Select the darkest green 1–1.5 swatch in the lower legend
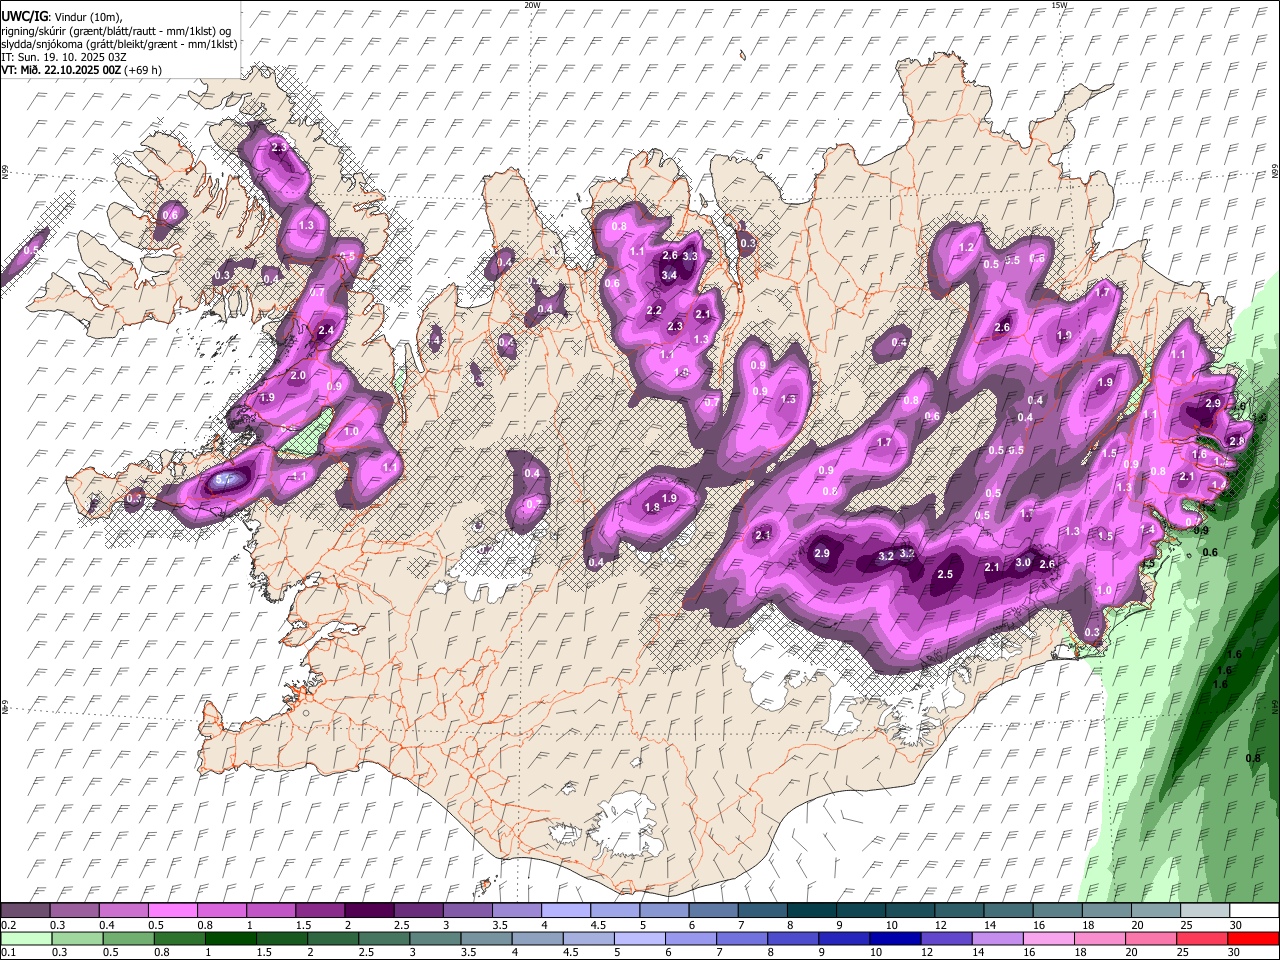1280x960 pixels. 230,939
